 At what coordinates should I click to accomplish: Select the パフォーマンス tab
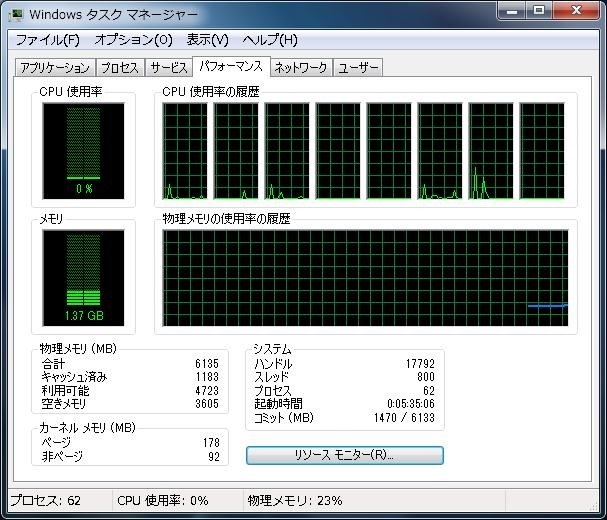tap(231, 67)
